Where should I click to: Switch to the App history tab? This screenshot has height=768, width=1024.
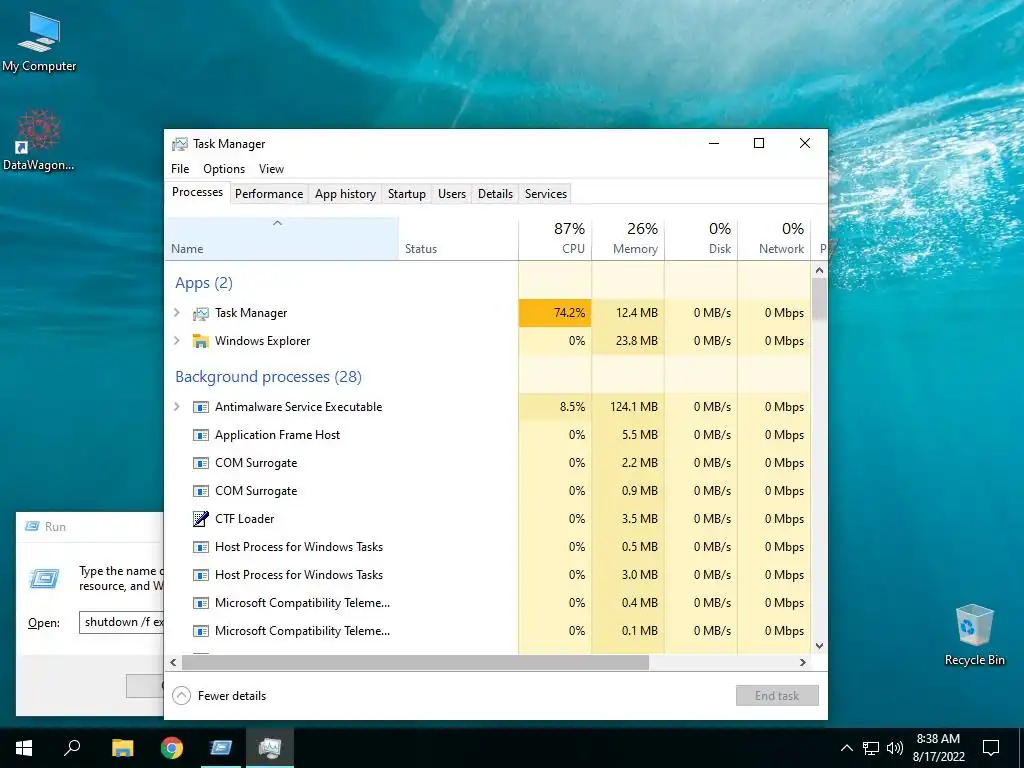[345, 194]
